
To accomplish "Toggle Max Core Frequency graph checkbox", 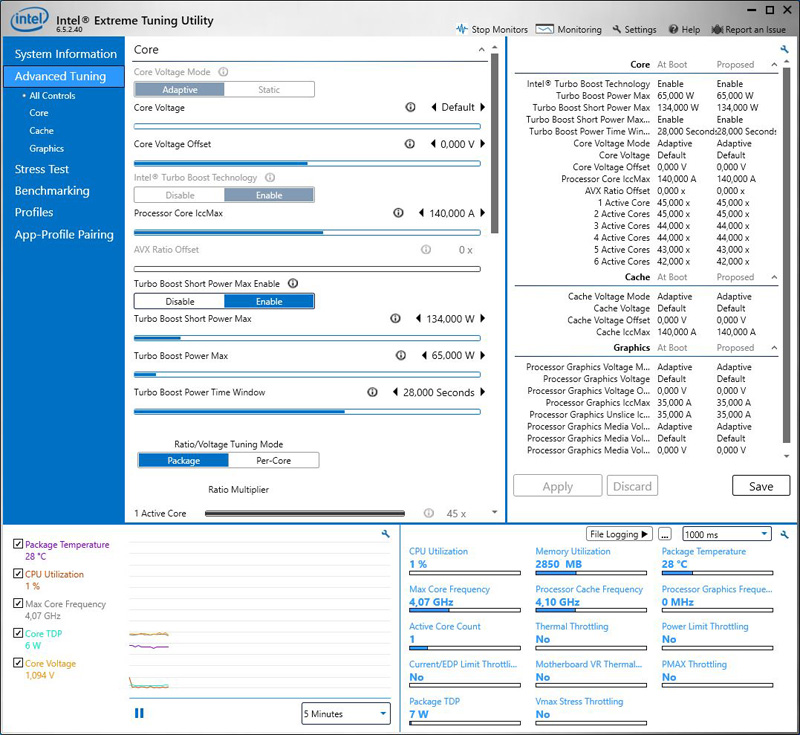I will (18, 603).
